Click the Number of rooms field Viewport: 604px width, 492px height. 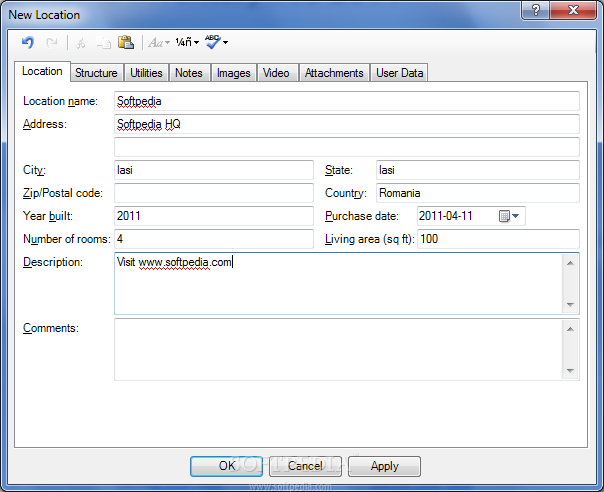214,239
